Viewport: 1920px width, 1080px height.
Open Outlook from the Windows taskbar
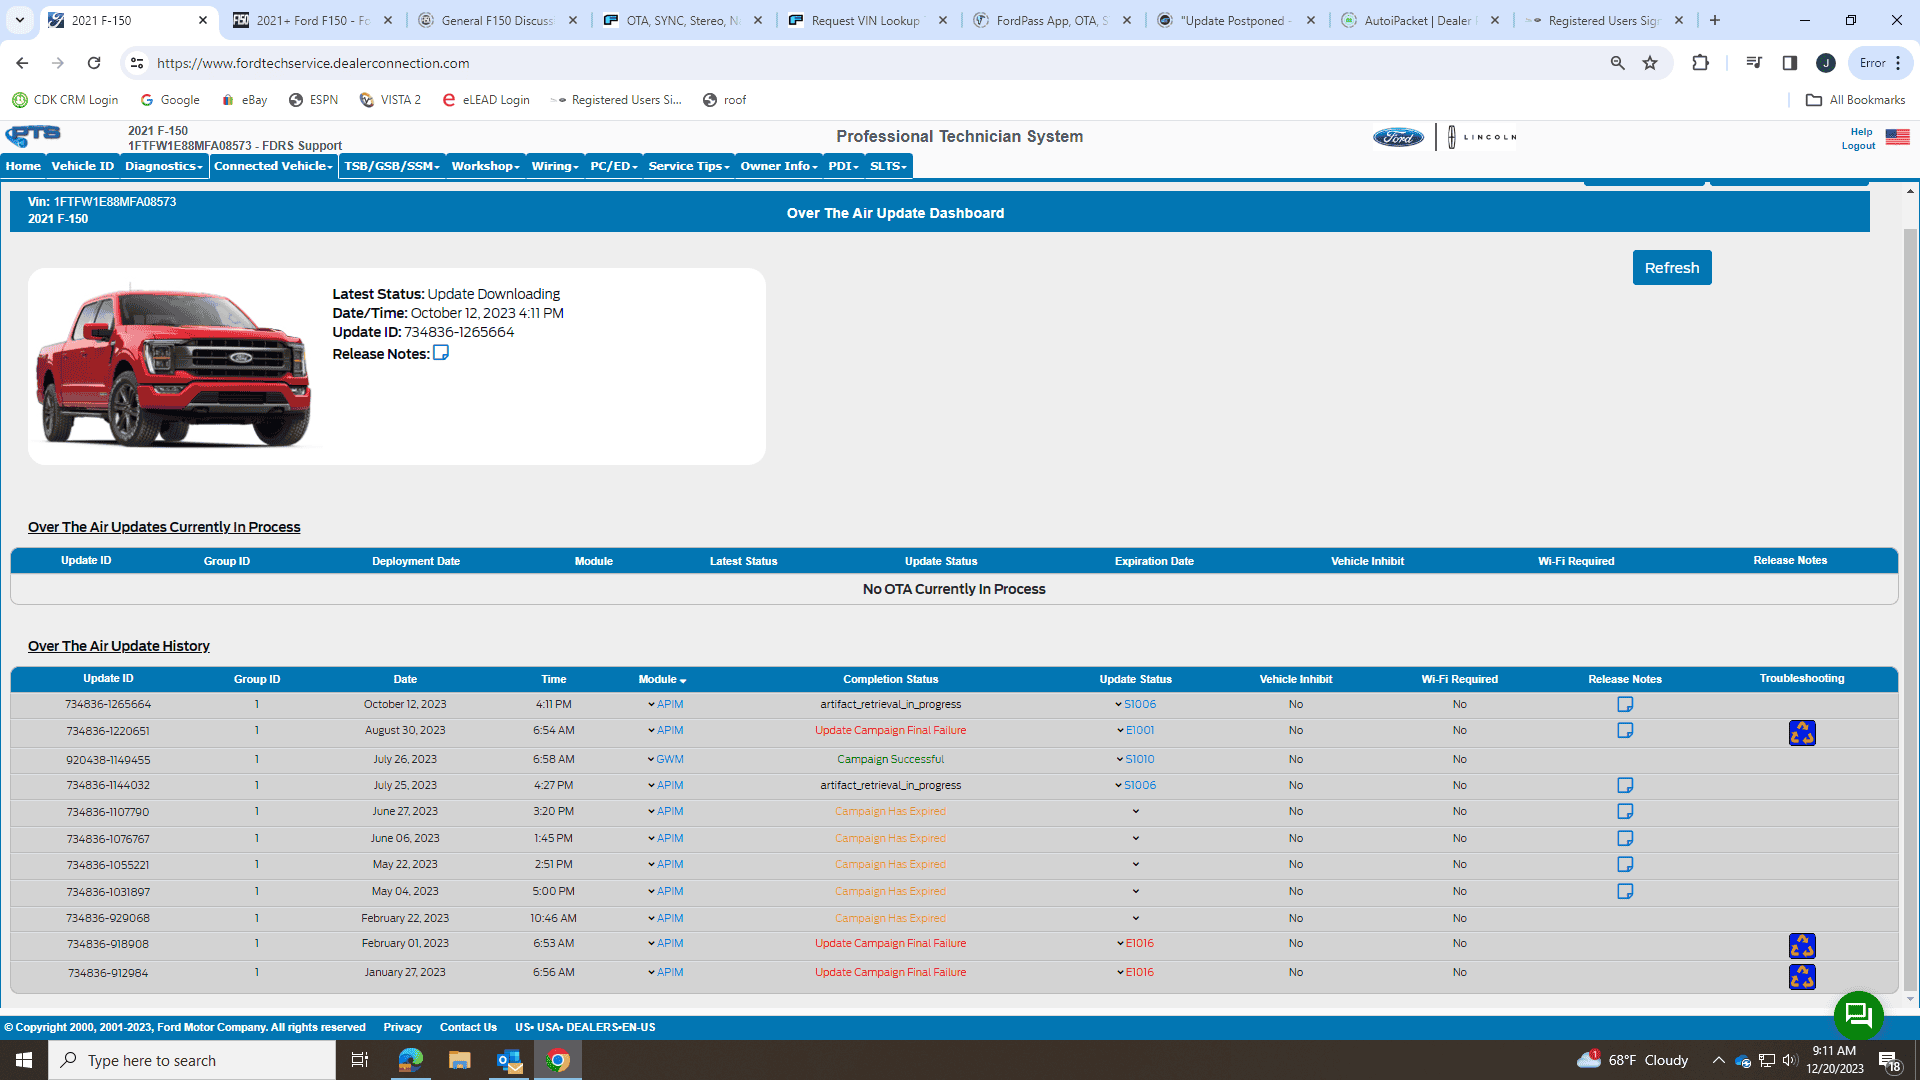point(509,1060)
